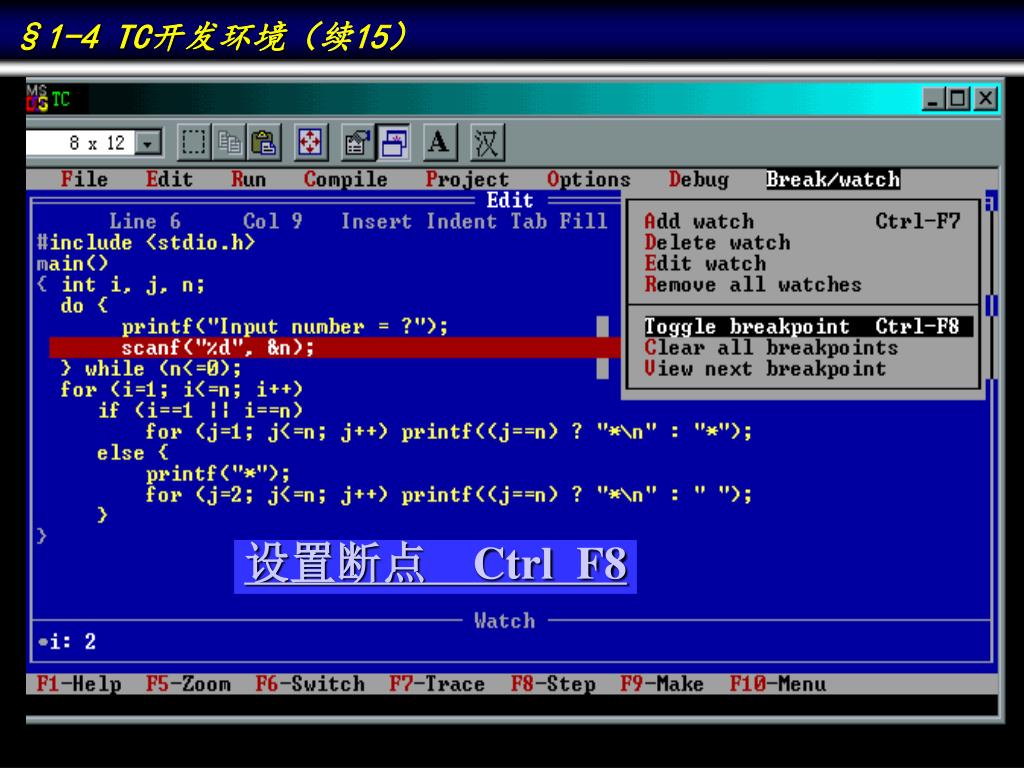Toggle full screen with the arrows icon
Viewport: 1024px width, 768px height.
(310, 142)
